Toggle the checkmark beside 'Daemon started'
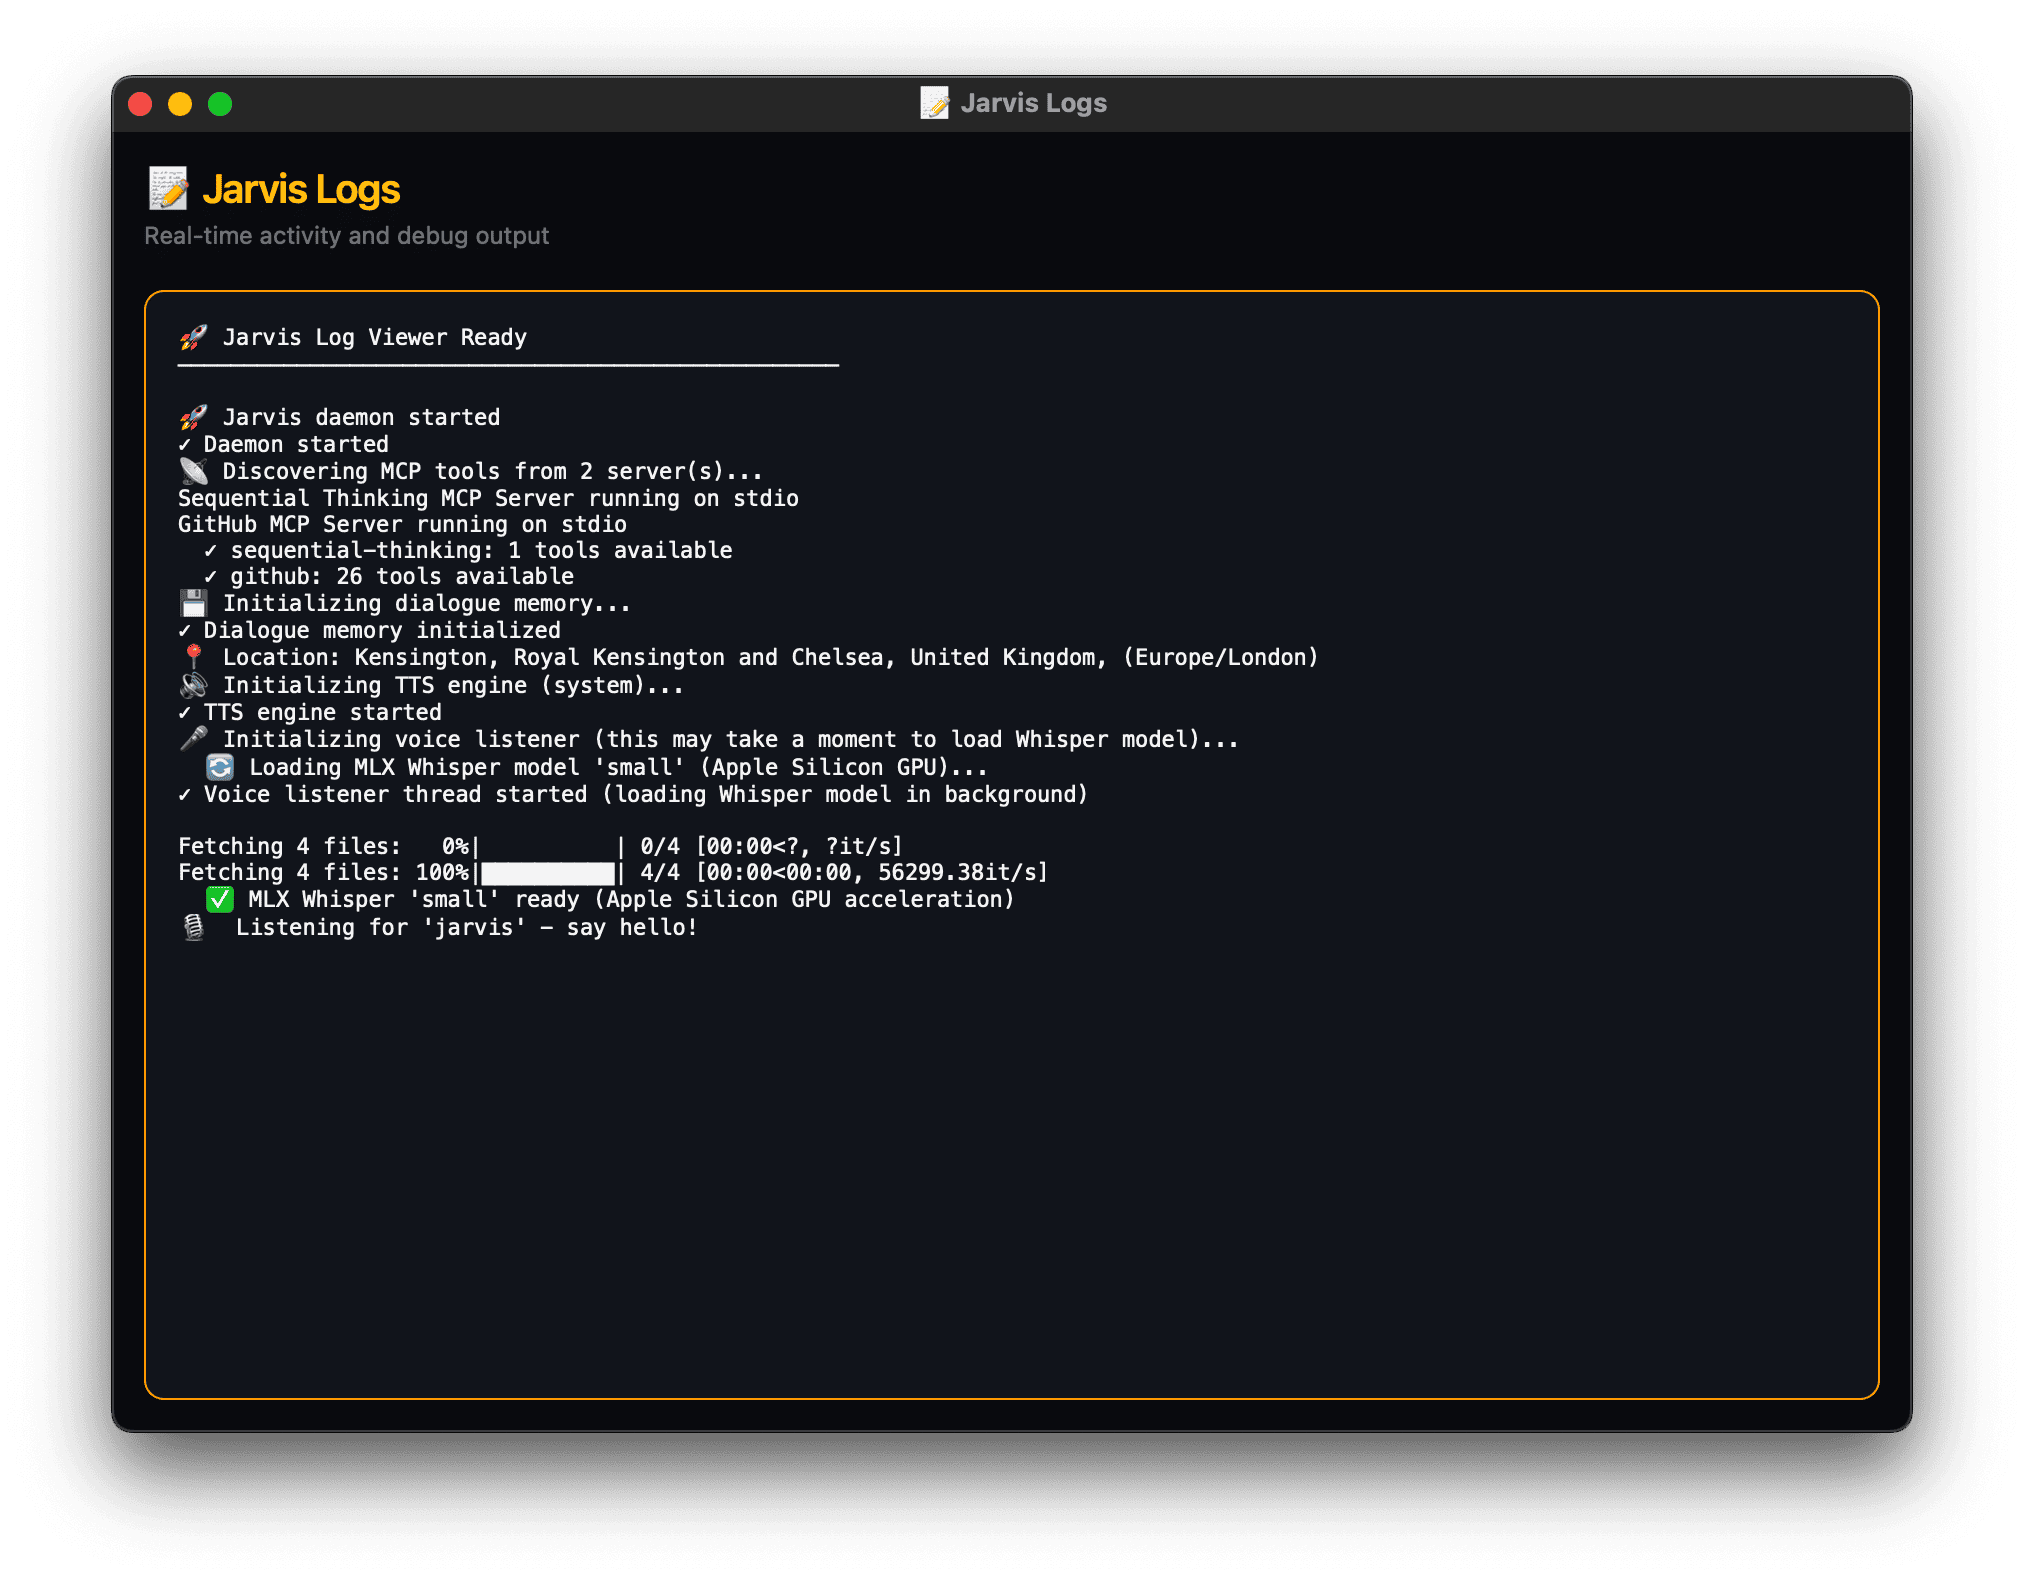Image resolution: width=2024 pixels, height=1580 pixels. coord(187,443)
